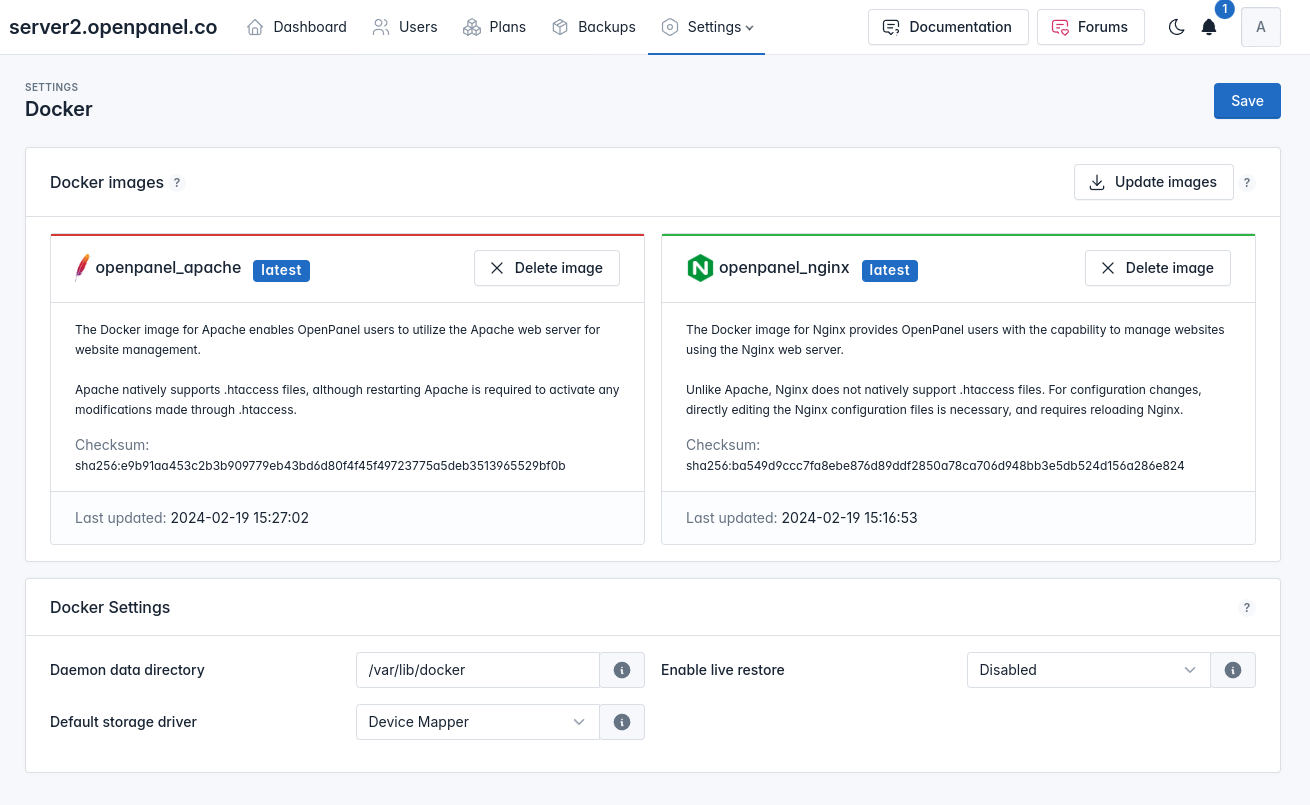
Task: Click the download icon in Update images
Action: [1097, 182]
